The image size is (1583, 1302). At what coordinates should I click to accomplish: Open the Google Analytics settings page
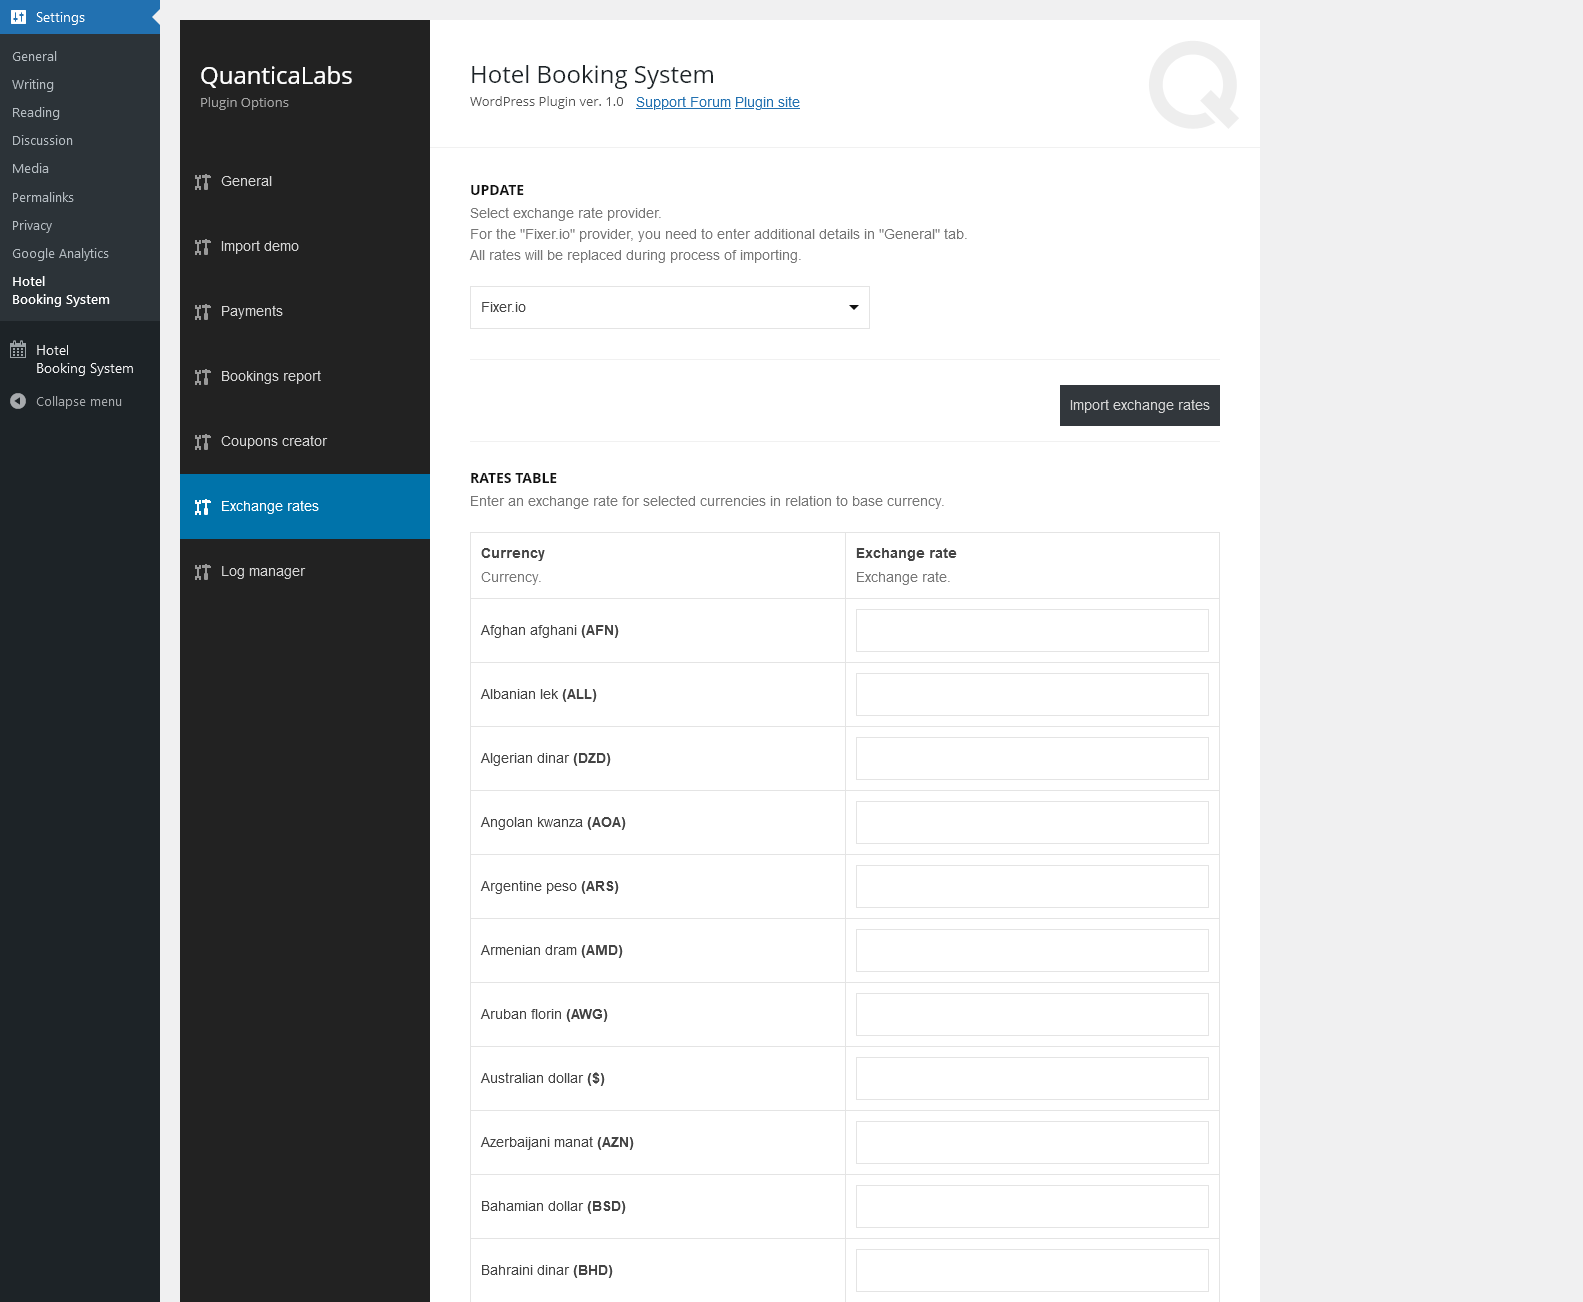click(60, 253)
